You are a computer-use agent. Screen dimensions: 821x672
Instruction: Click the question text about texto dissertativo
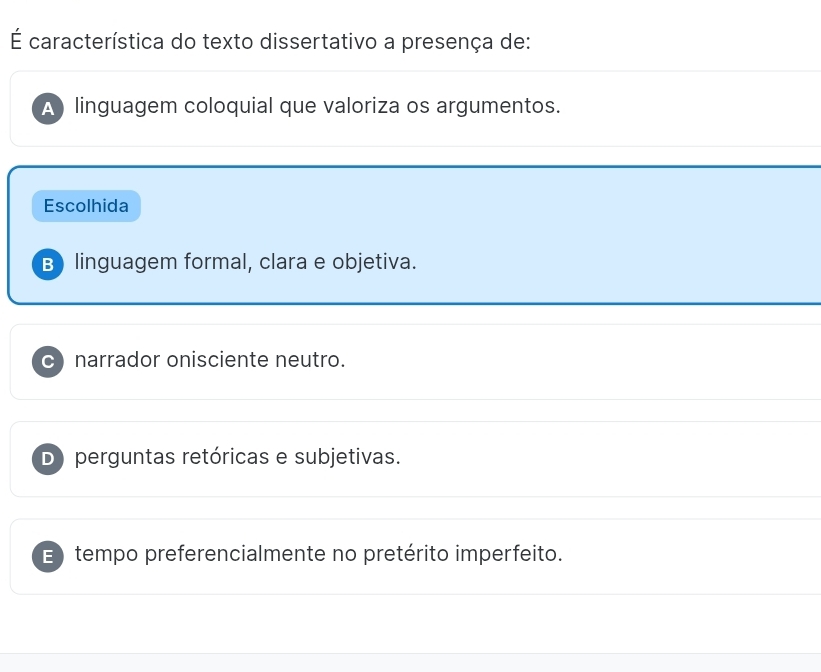coord(271,42)
